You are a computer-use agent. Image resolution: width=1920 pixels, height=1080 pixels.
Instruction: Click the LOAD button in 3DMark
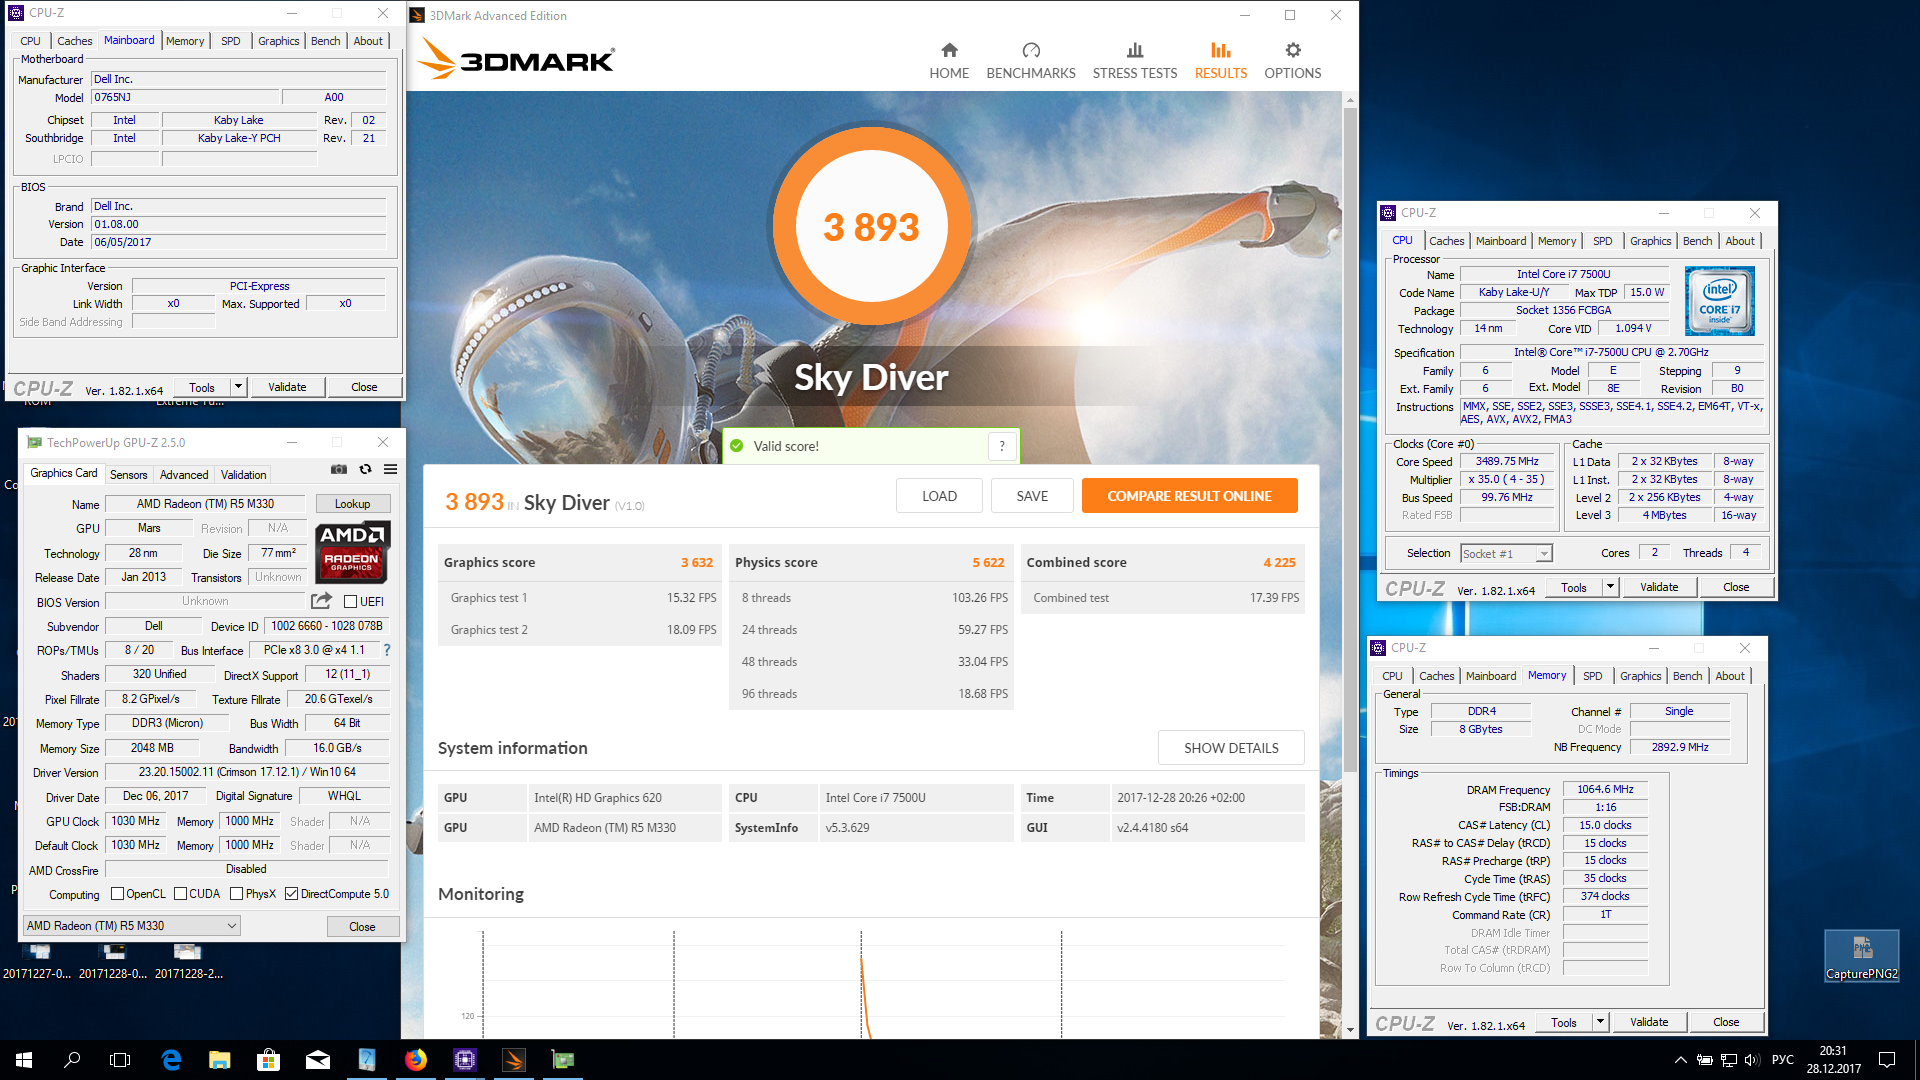click(x=939, y=496)
